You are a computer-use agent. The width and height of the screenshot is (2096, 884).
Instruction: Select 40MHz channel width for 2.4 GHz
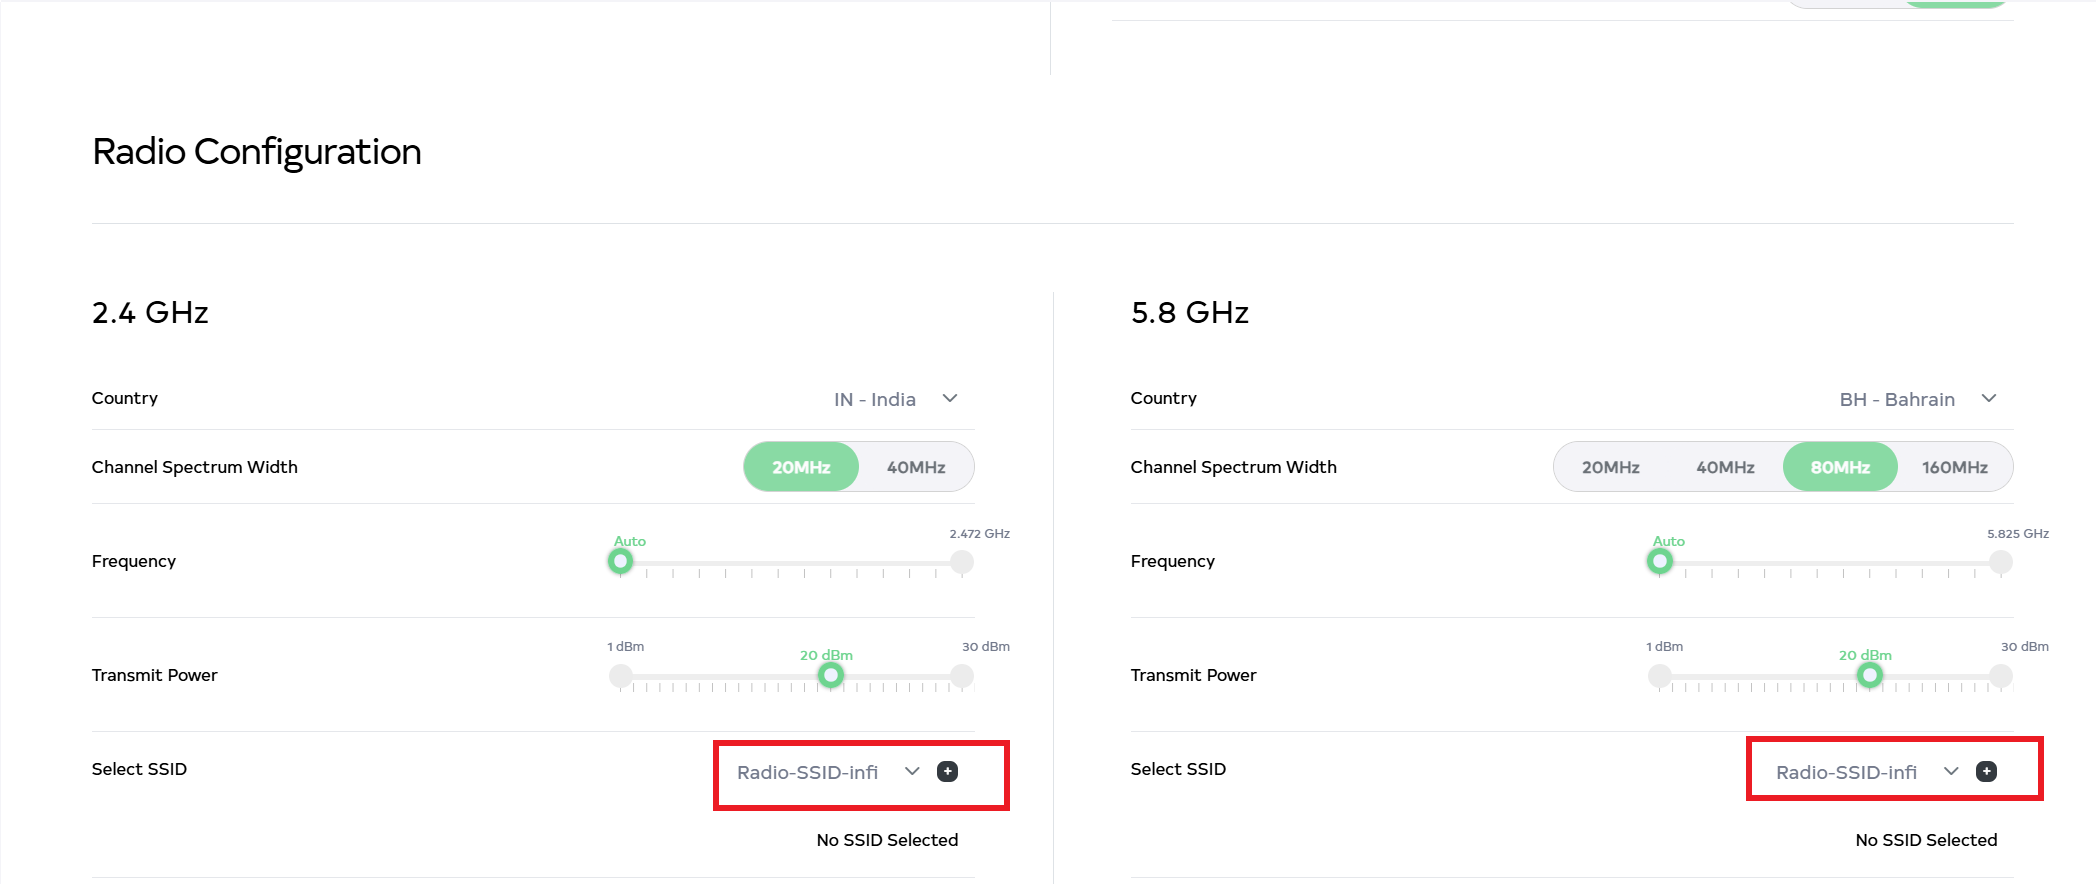[916, 467]
